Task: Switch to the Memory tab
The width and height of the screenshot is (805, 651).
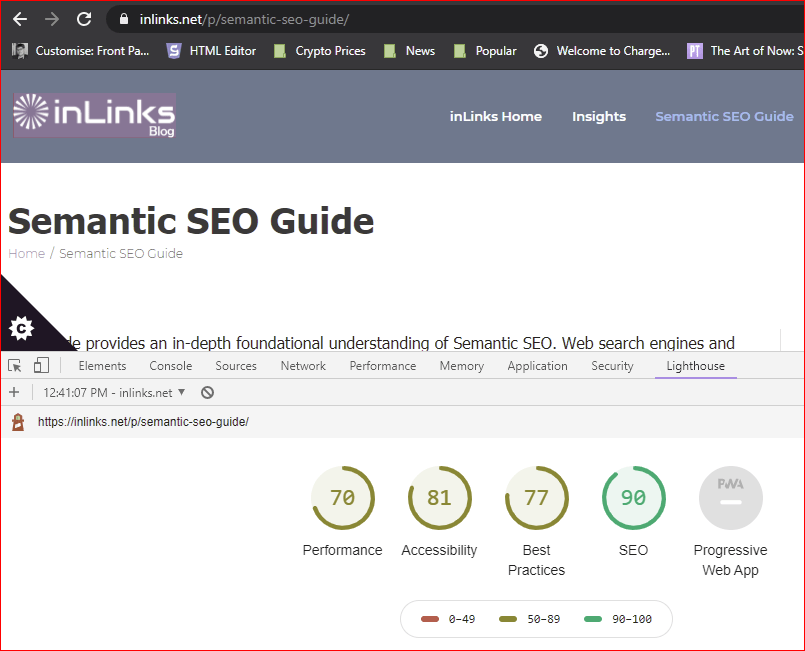Action: (462, 366)
